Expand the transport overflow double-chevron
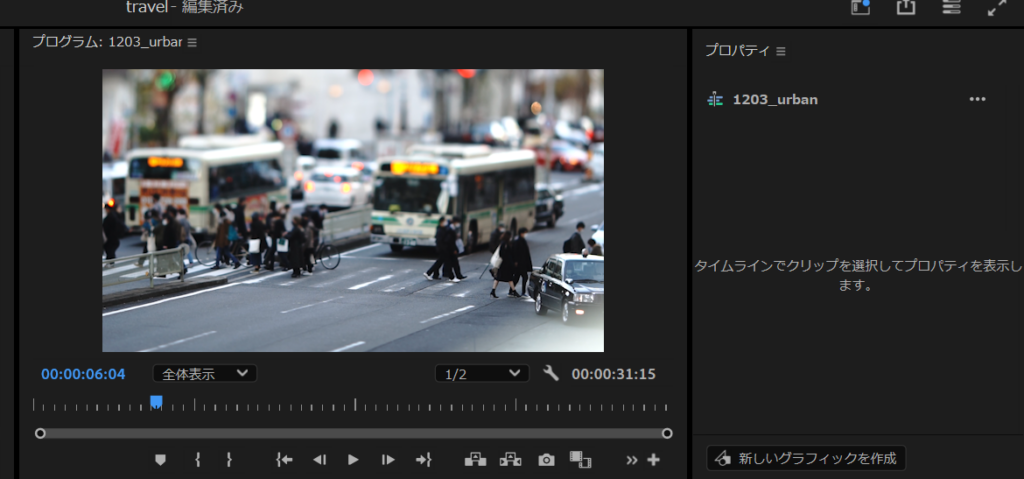 pyautogui.click(x=632, y=460)
